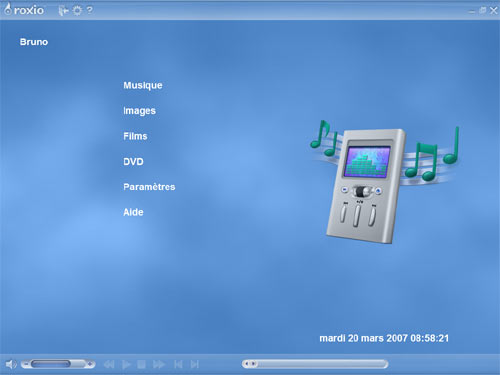
Task: Click the rewind button
Action: coord(109,364)
